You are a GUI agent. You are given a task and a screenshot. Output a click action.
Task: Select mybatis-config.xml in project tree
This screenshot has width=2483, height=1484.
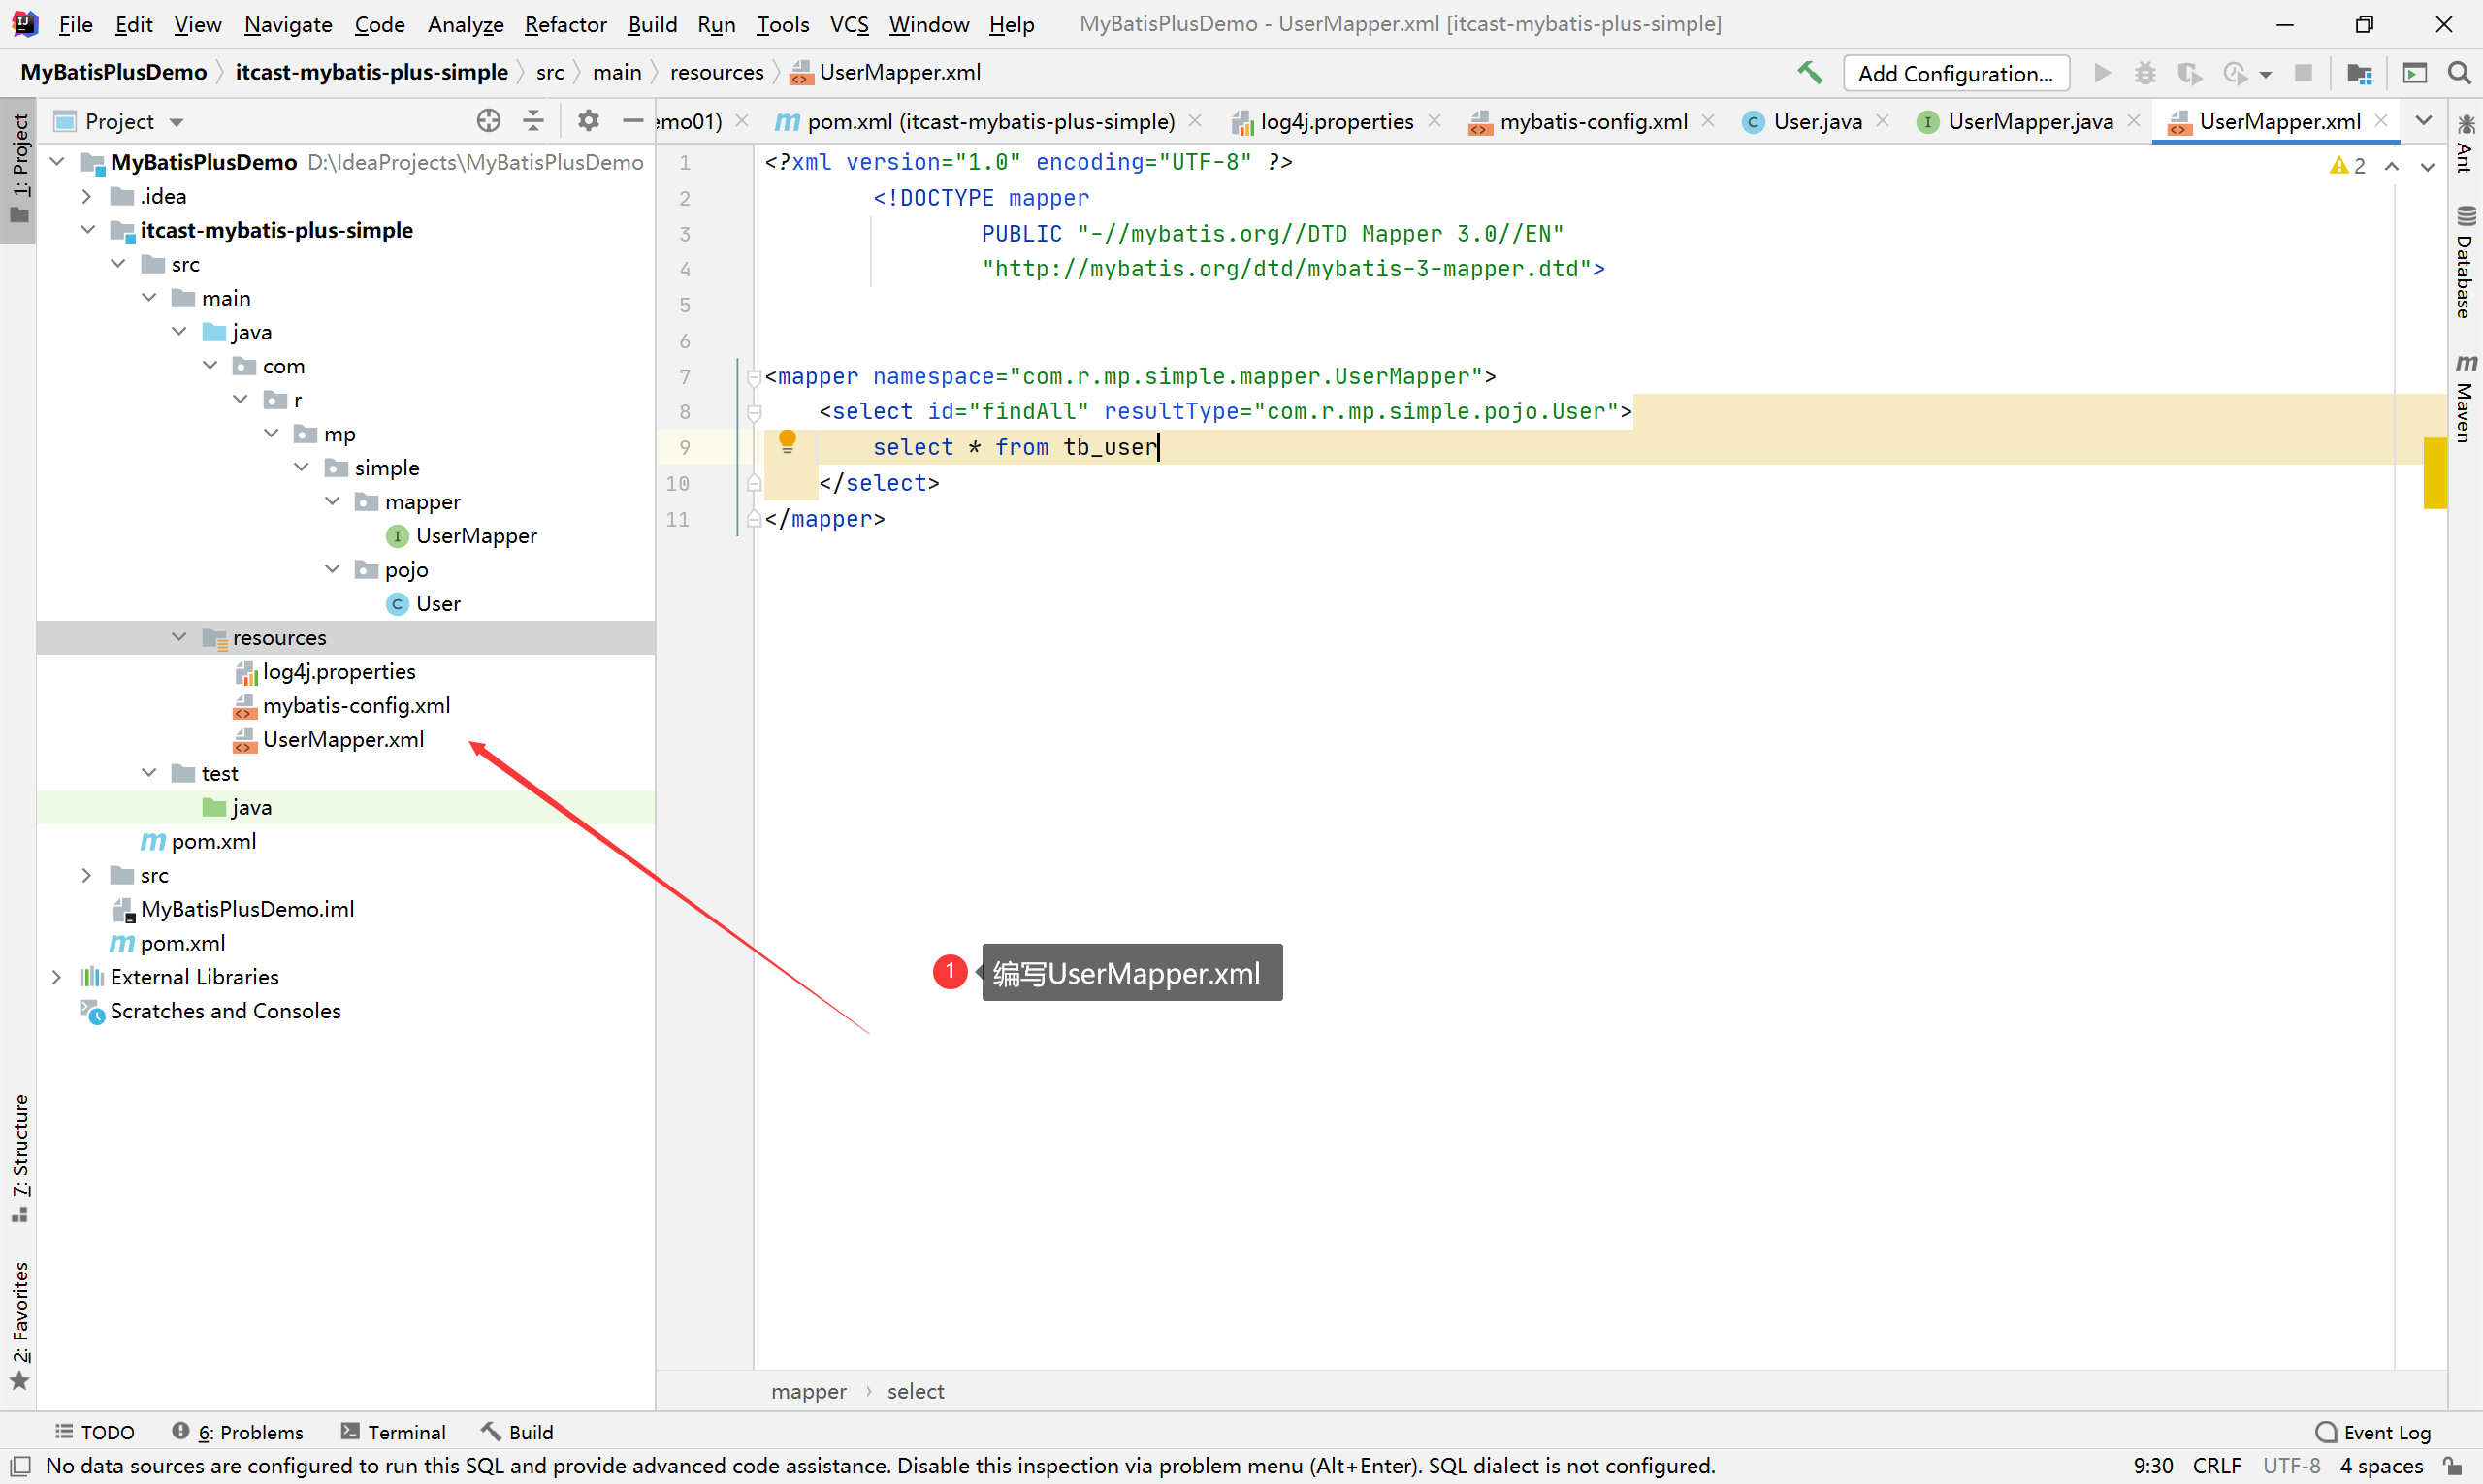point(356,705)
